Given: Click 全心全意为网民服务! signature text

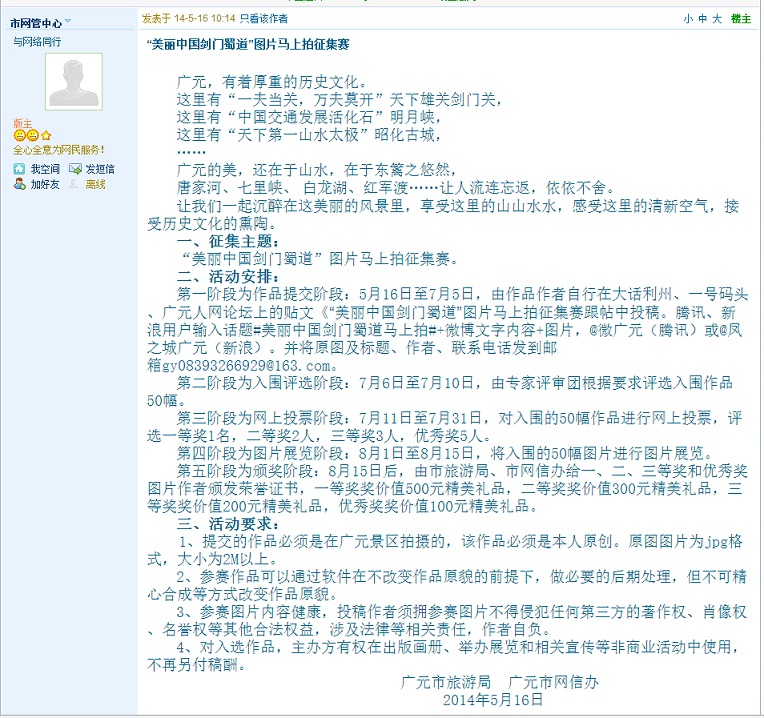Looking at the screenshot, I should (x=59, y=150).
